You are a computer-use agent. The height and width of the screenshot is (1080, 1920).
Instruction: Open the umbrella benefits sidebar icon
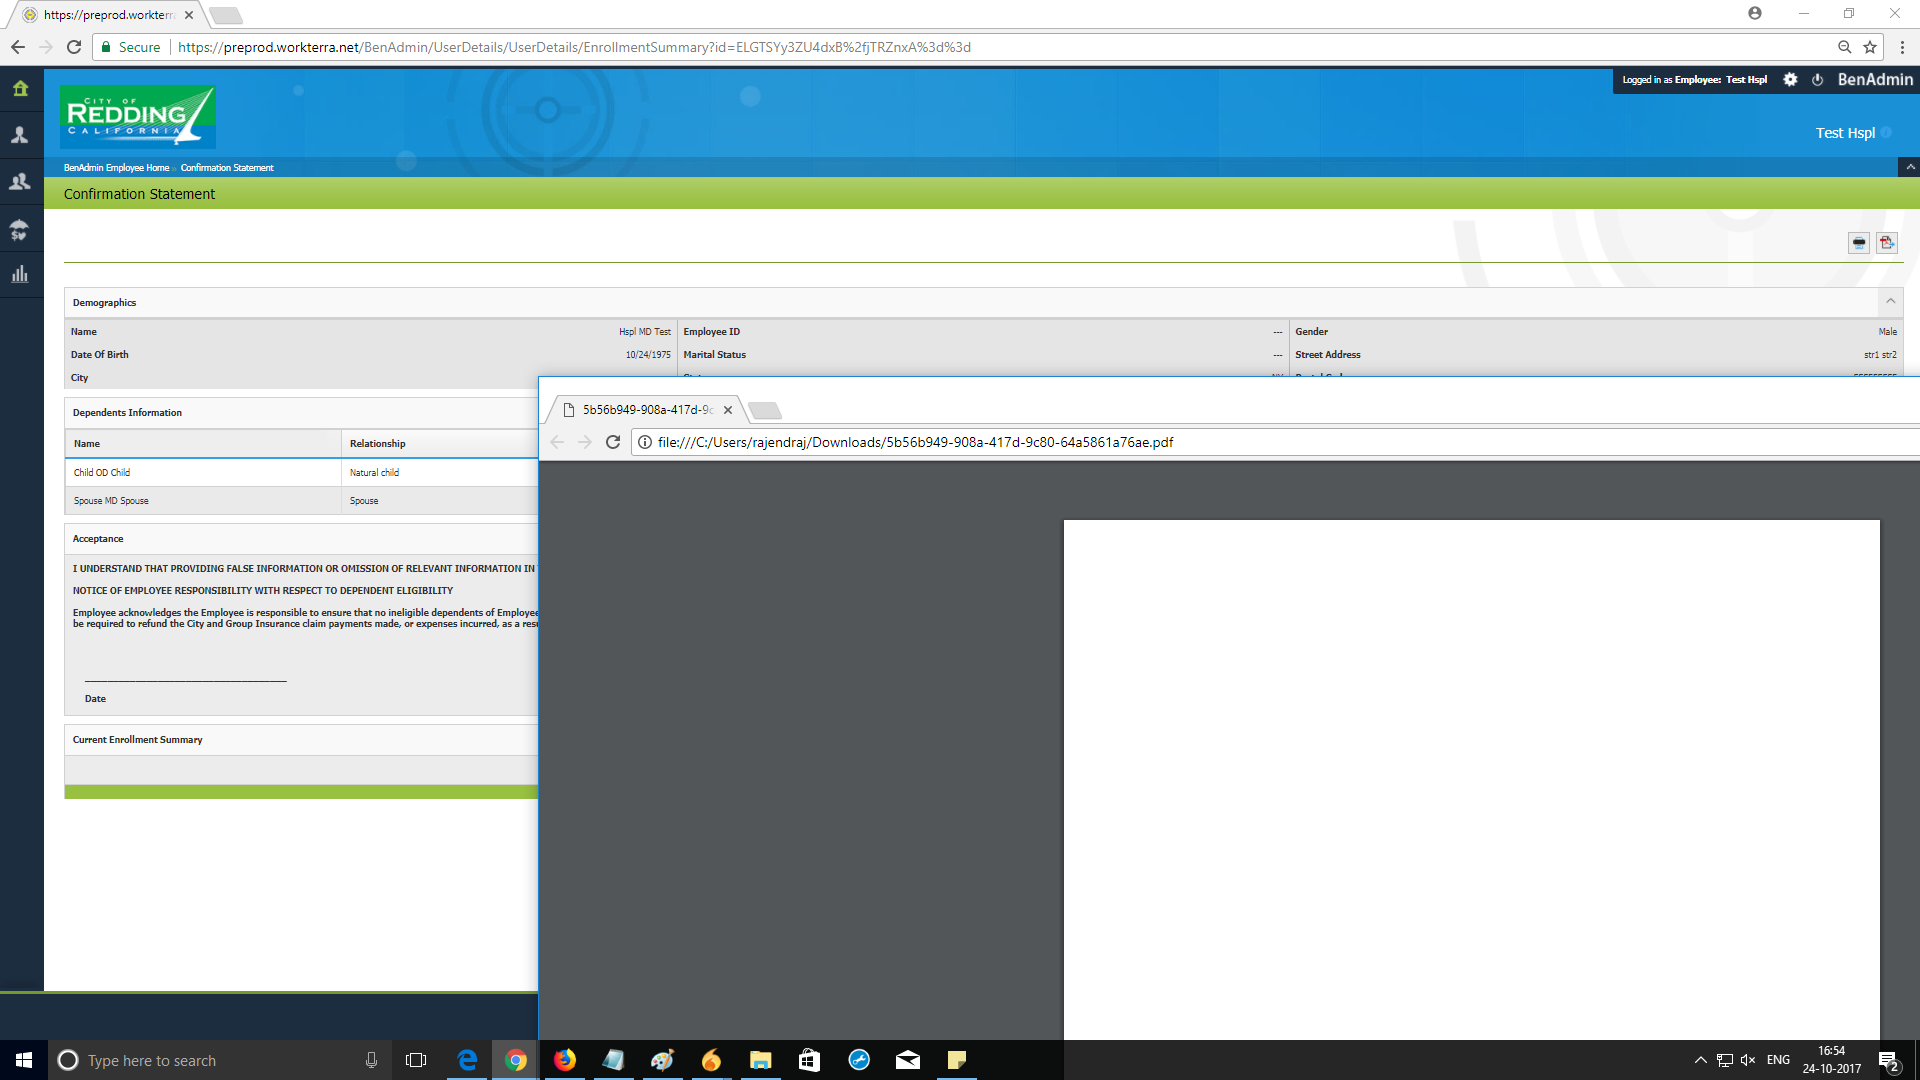(20, 229)
